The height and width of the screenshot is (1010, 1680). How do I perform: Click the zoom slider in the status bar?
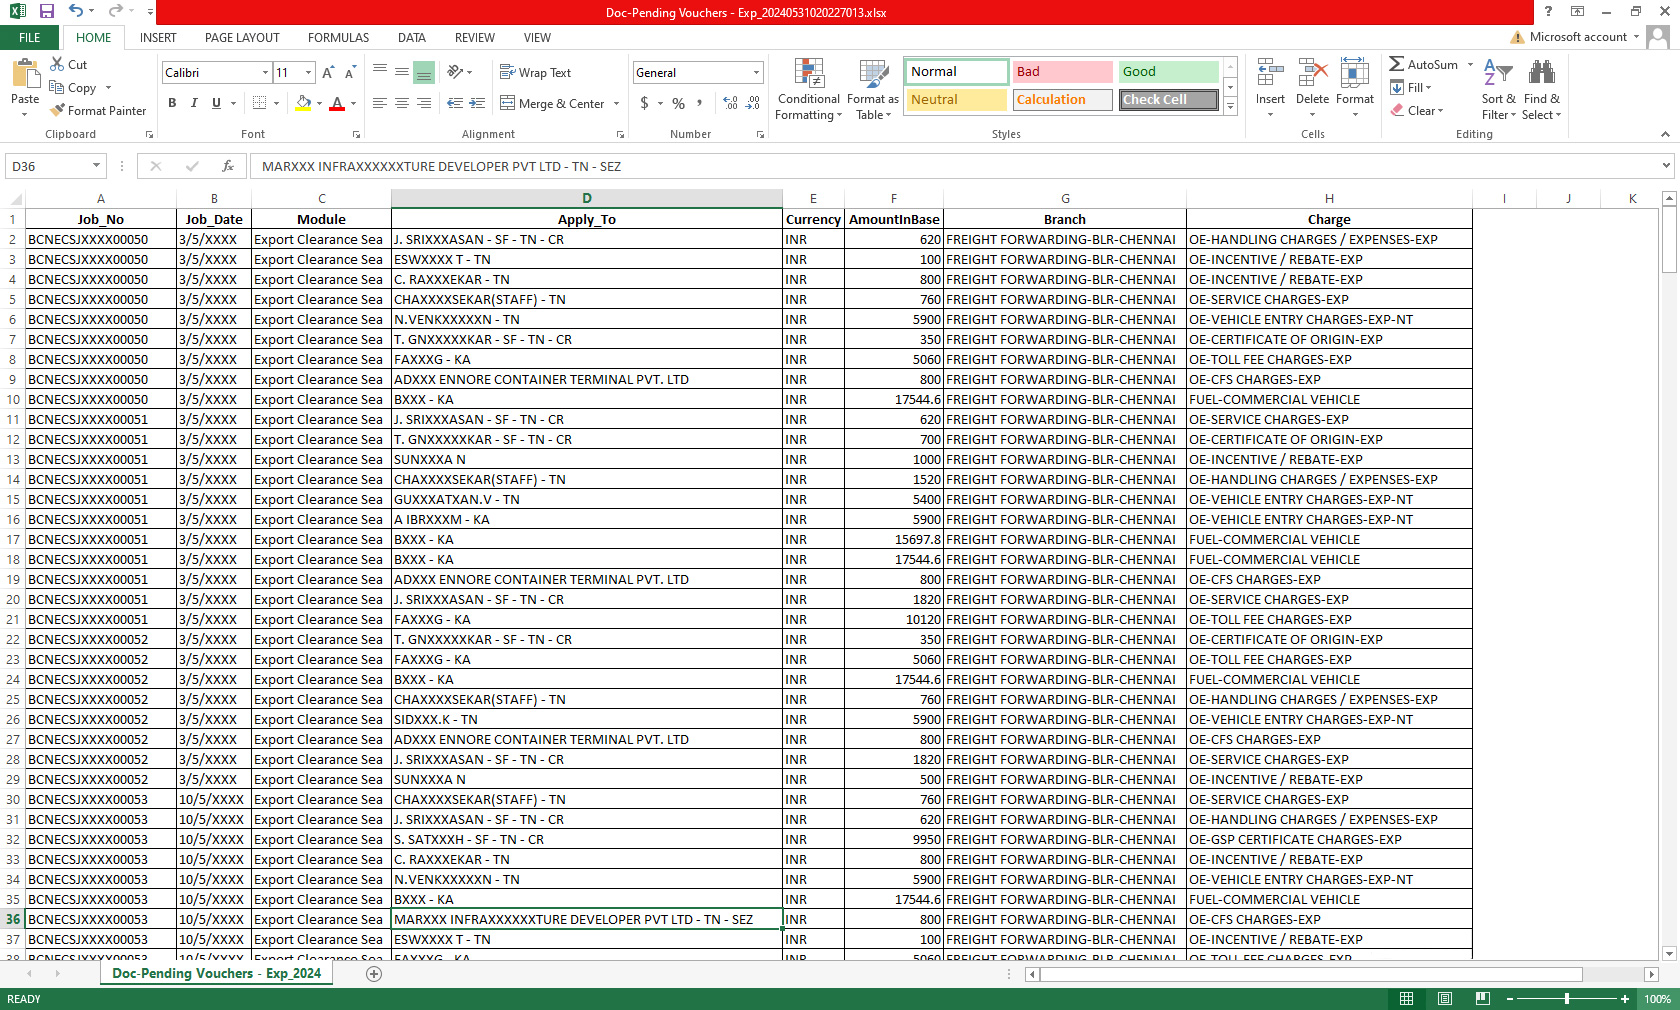tap(1566, 999)
